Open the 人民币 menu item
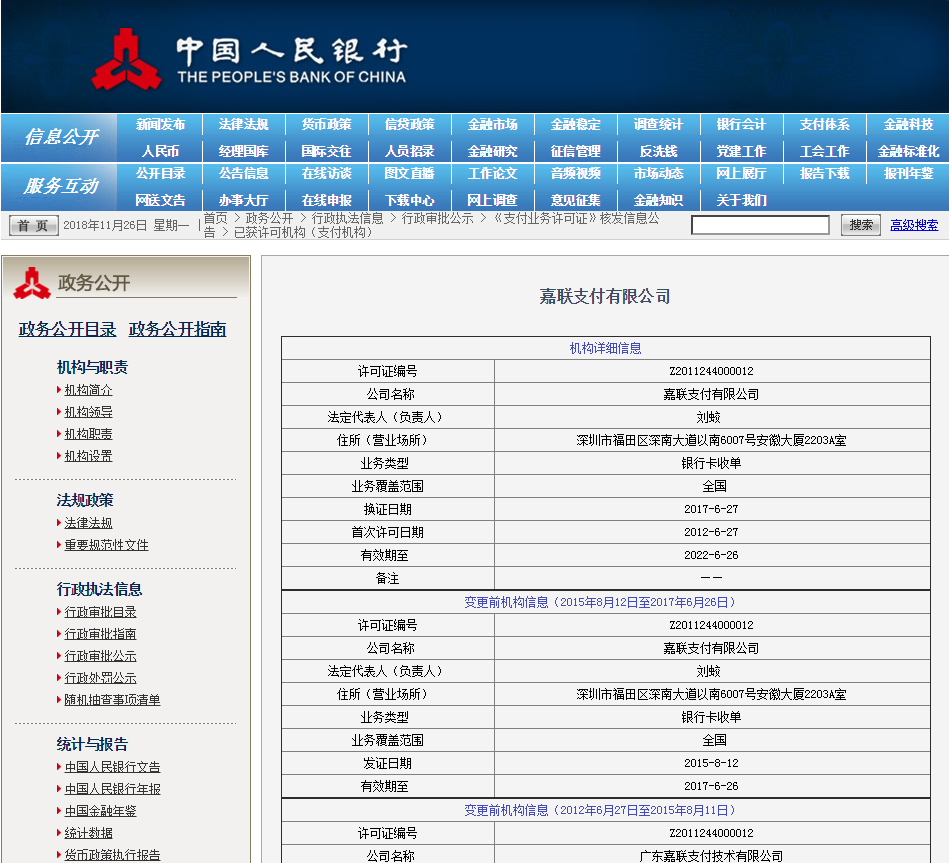 160,151
